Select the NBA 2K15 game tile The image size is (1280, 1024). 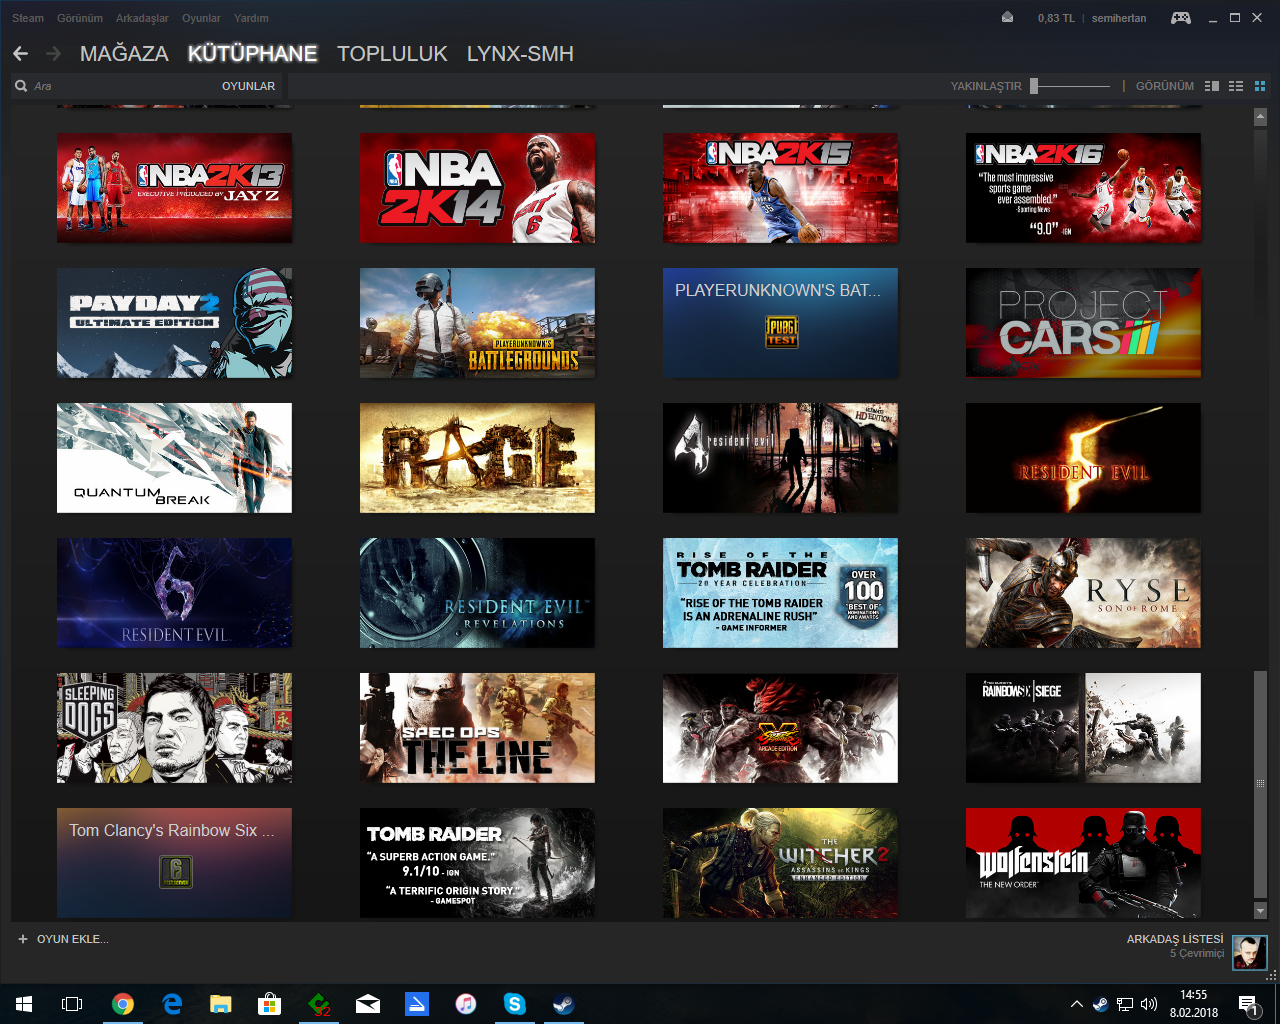point(780,188)
